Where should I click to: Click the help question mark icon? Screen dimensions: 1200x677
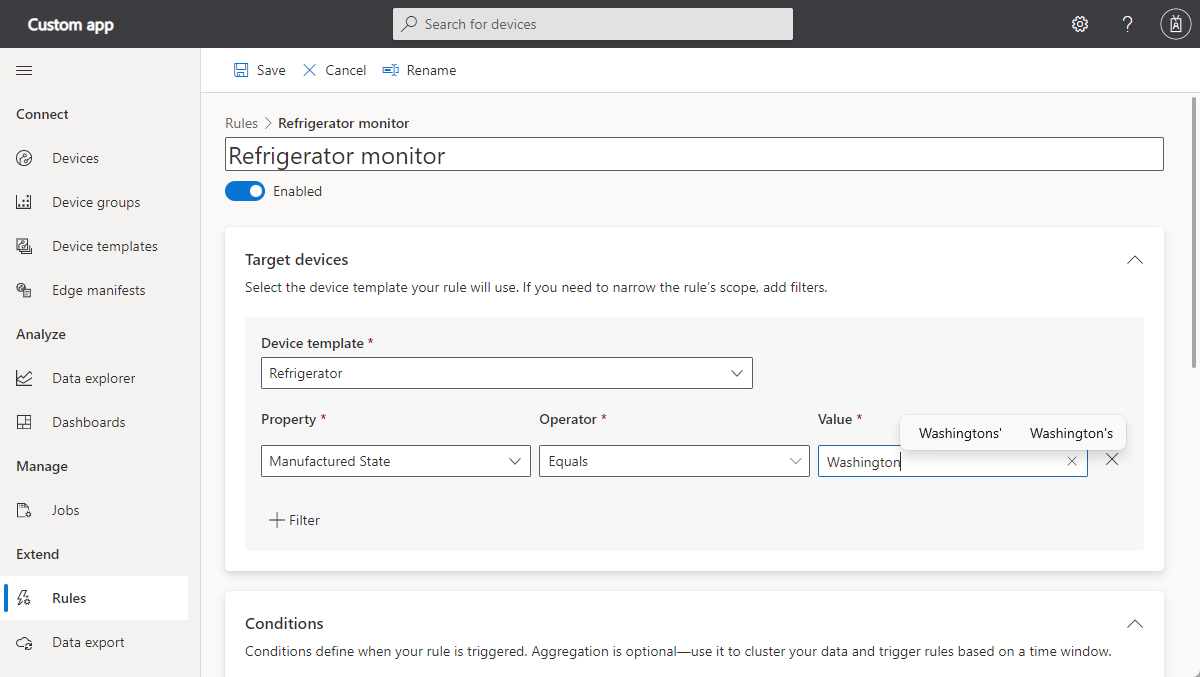(1127, 24)
